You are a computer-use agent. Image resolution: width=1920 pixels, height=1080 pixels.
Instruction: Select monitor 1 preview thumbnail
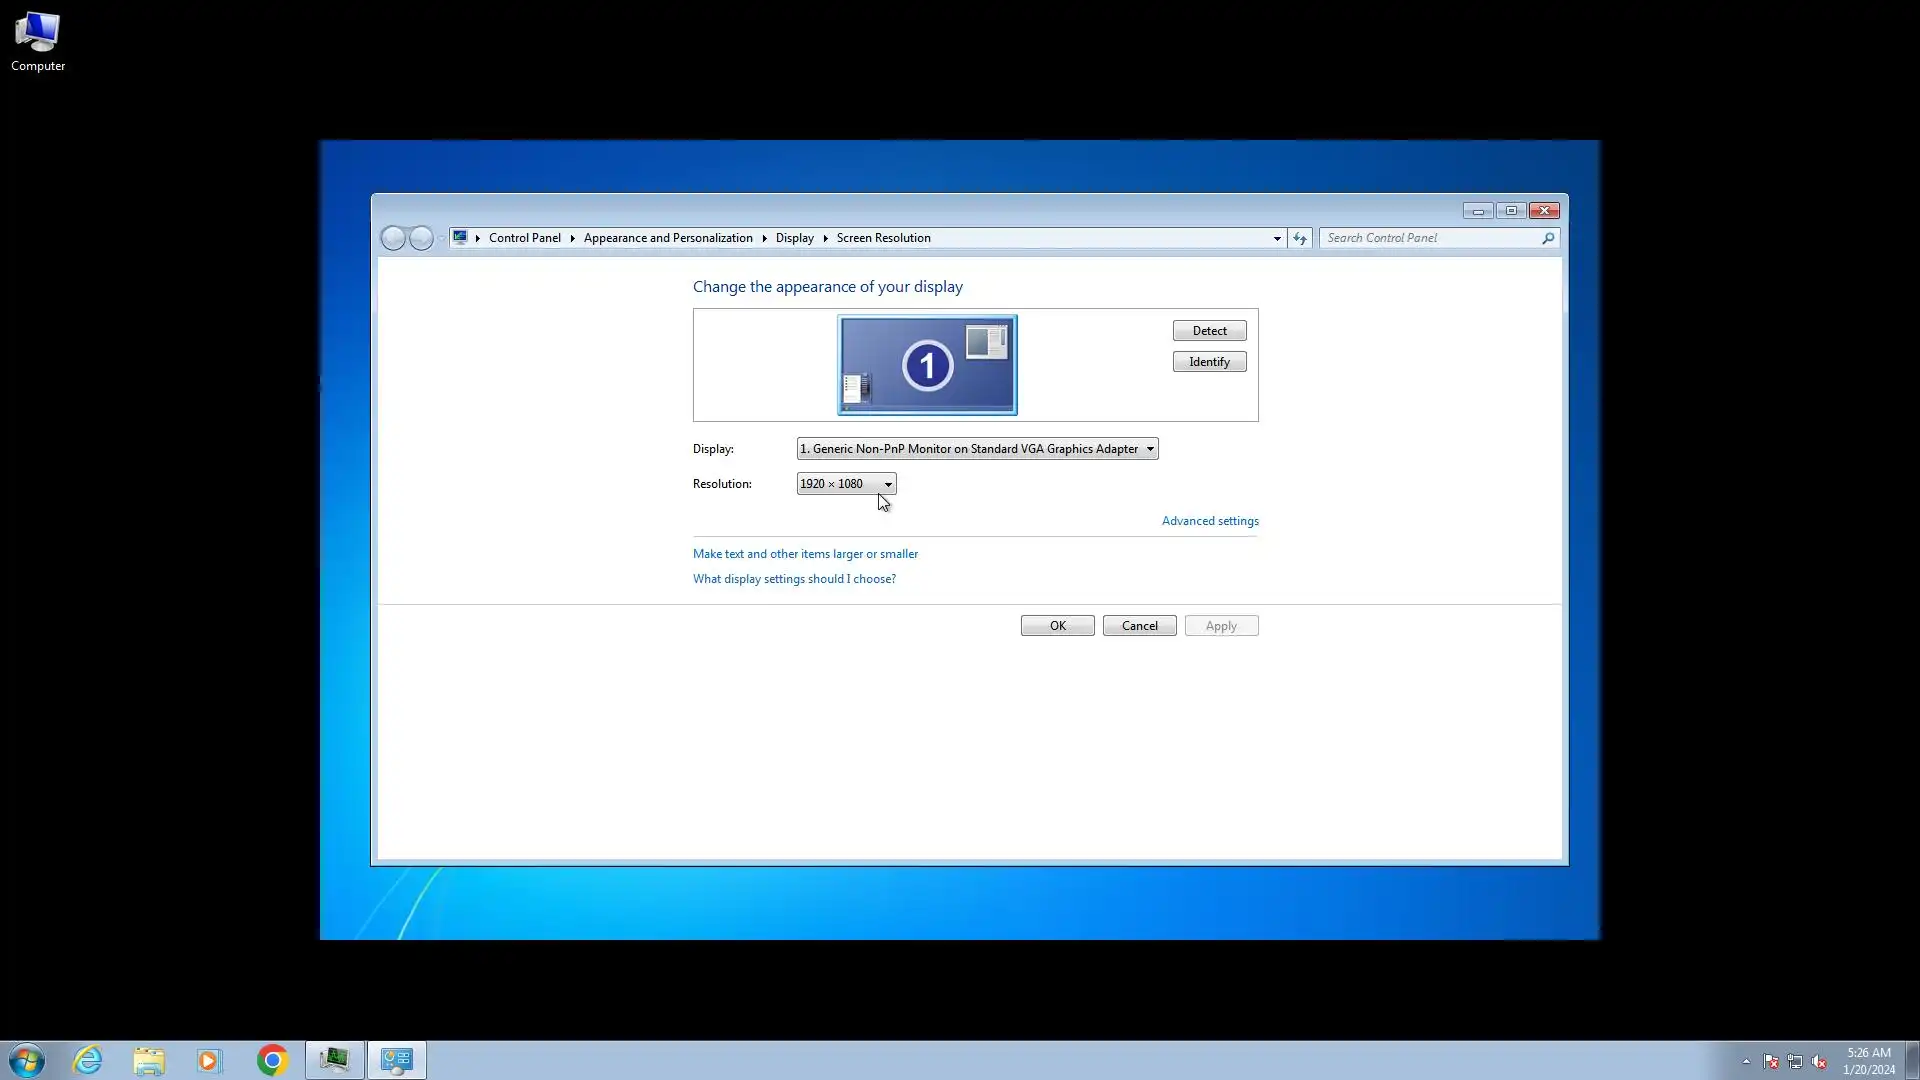(x=927, y=365)
